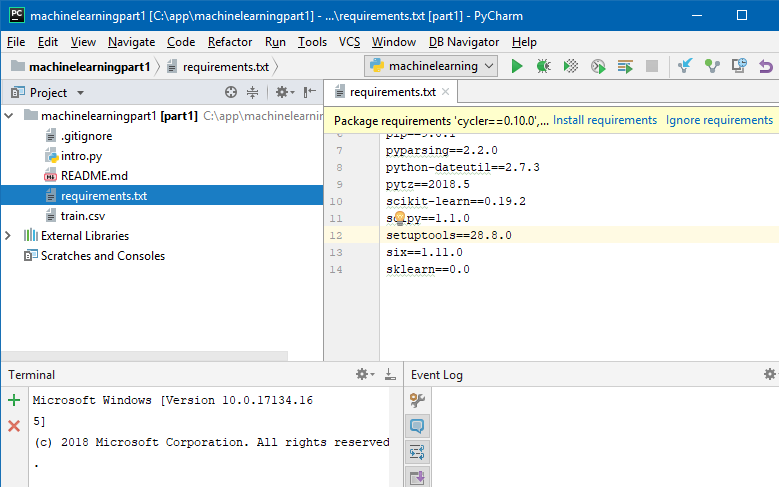
Task: Open the Window menu
Action: click(393, 42)
